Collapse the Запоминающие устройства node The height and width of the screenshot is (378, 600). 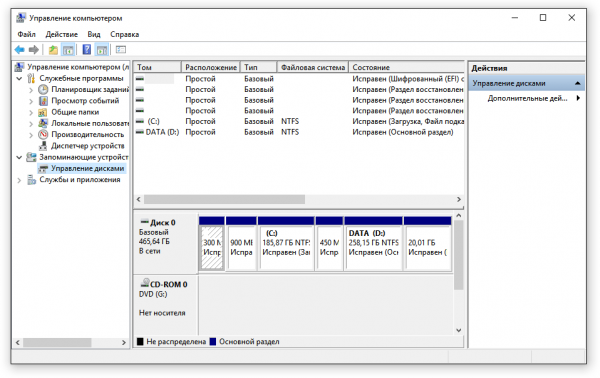(x=19, y=157)
